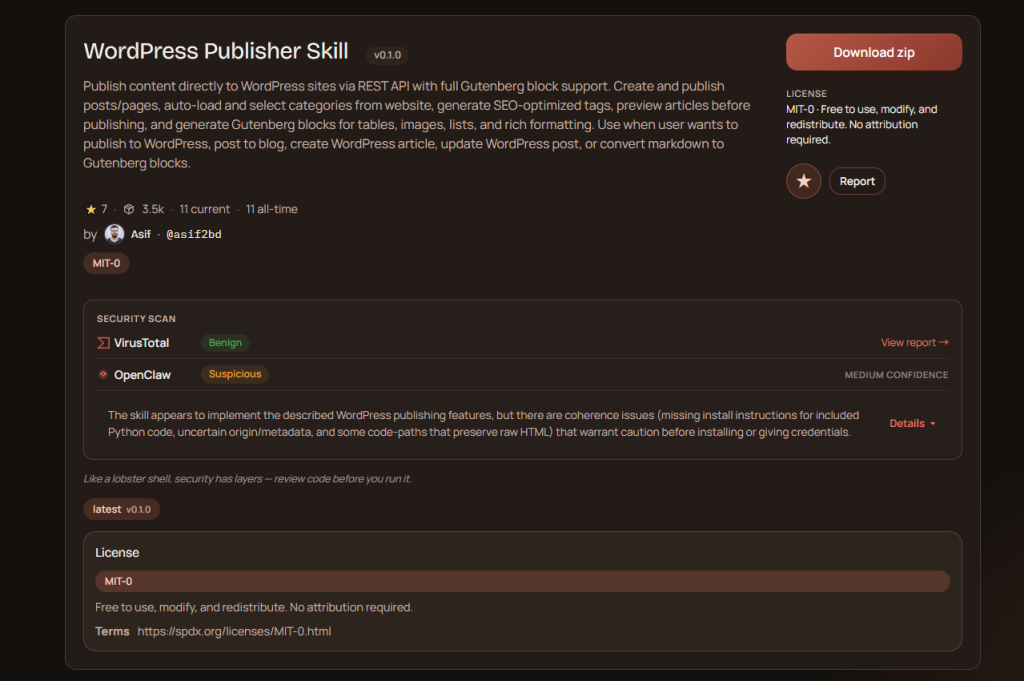This screenshot has width=1024, height=681.
Task: Expand the Details dropdown in security scan
Action: click(x=912, y=423)
